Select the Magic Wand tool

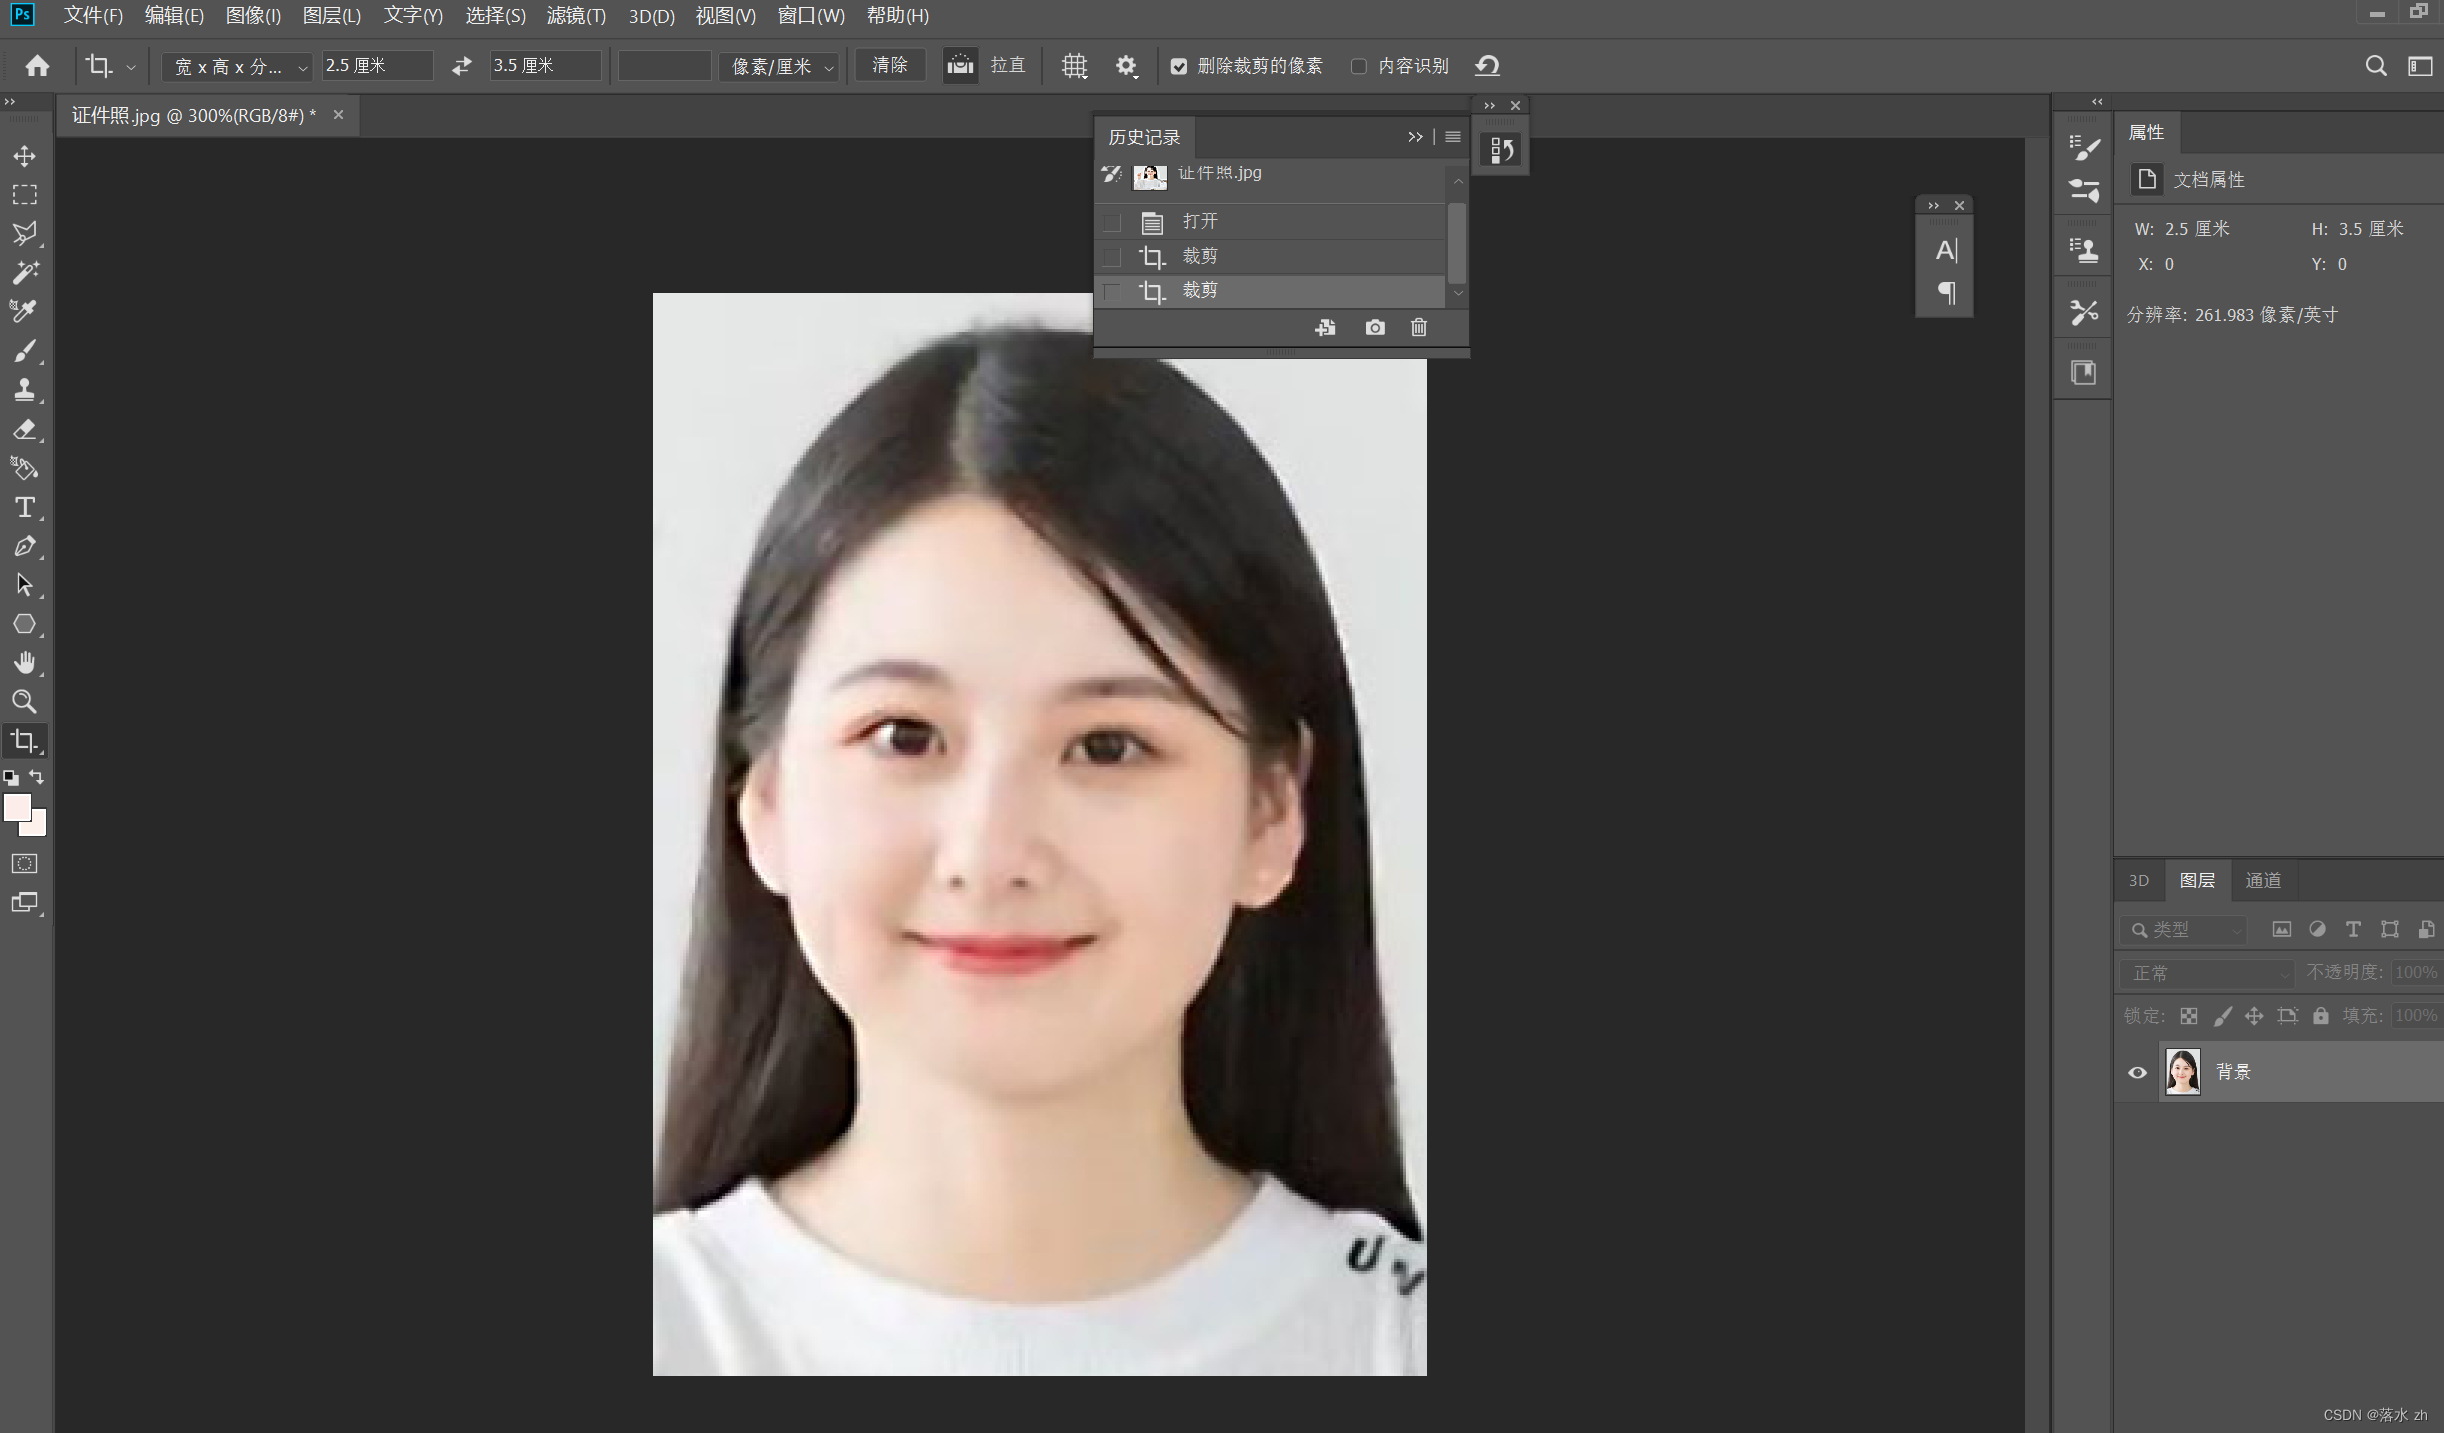tap(24, 272)
